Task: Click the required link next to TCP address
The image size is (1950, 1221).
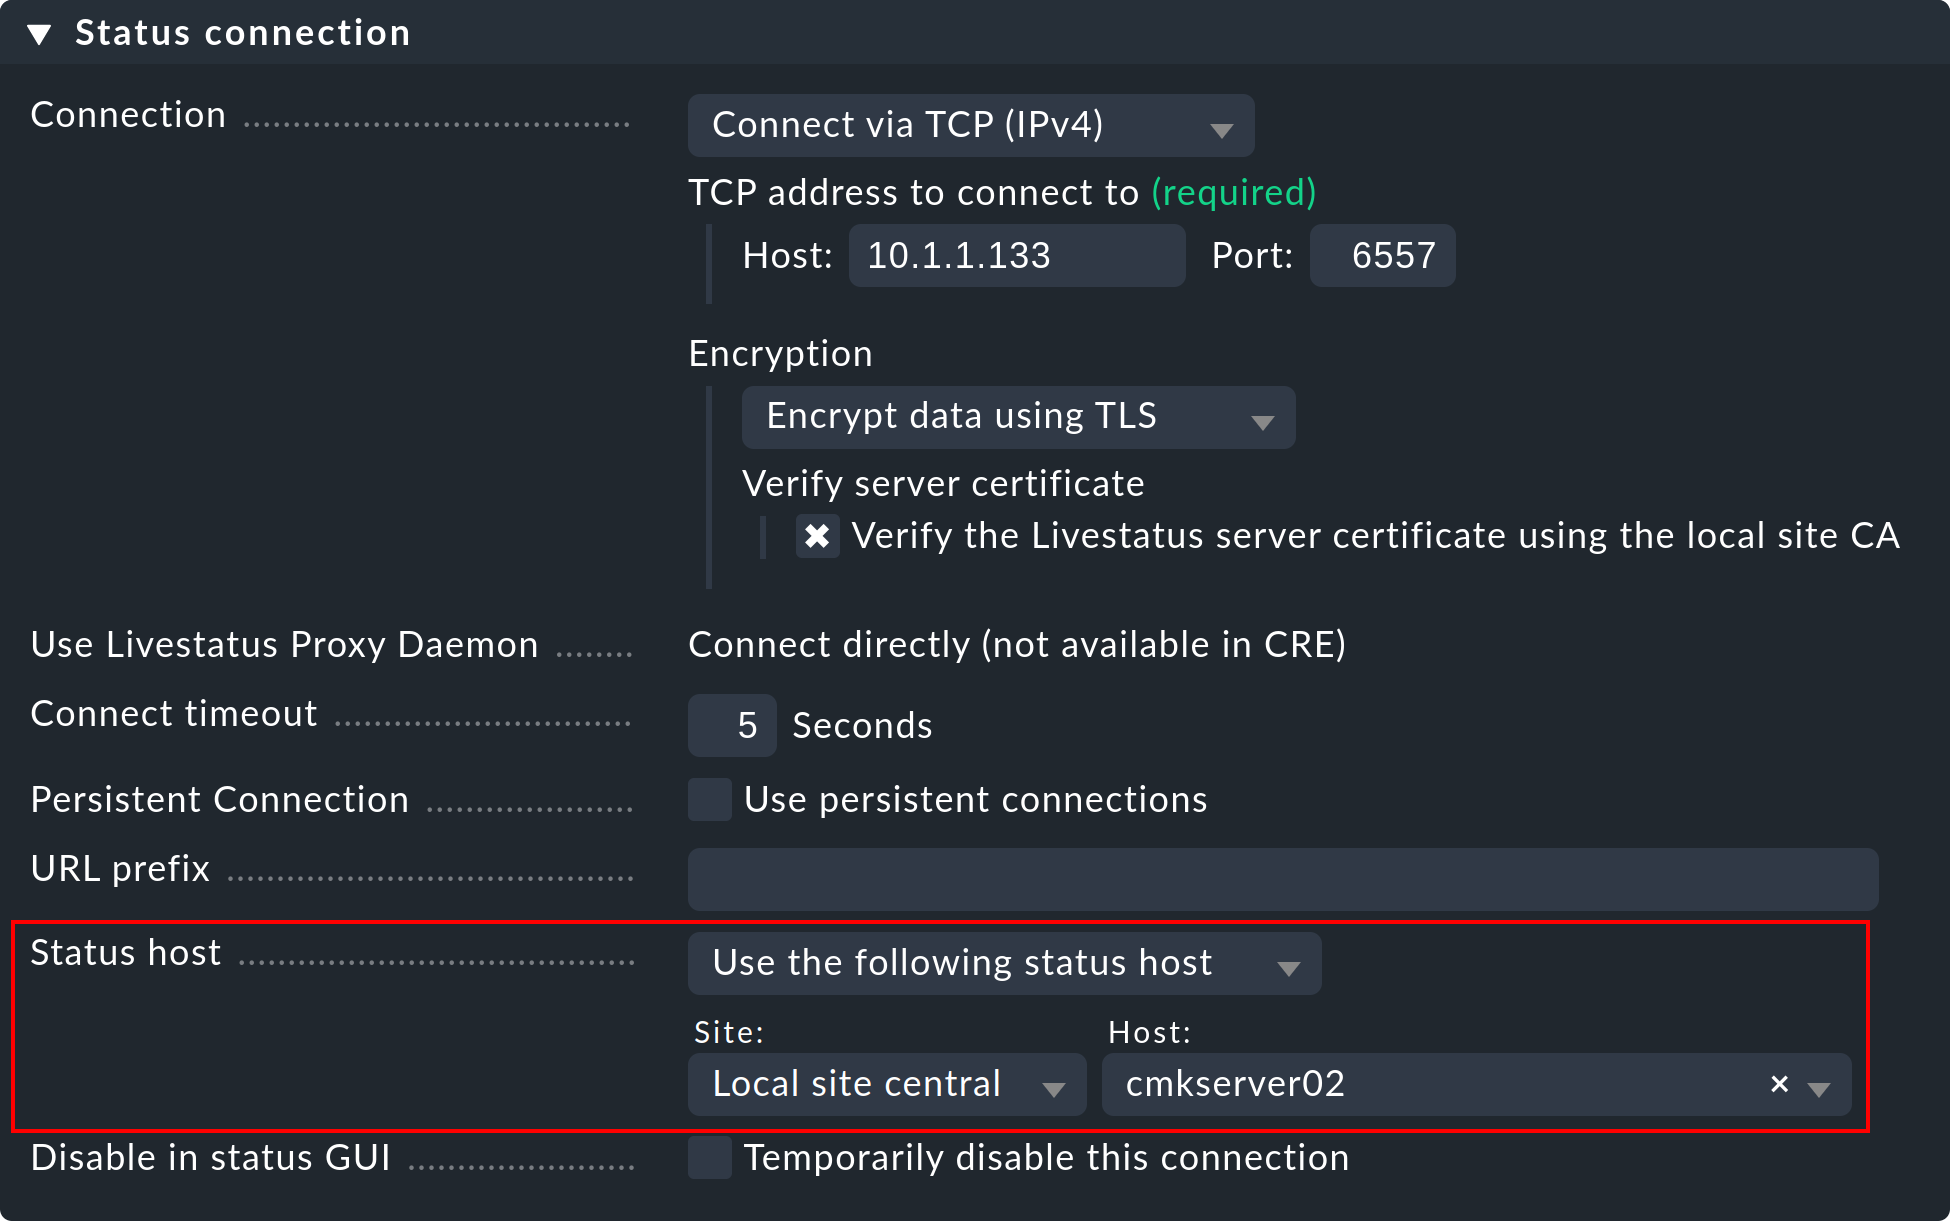Action: pyautogui.click(x=1233, y=193)
